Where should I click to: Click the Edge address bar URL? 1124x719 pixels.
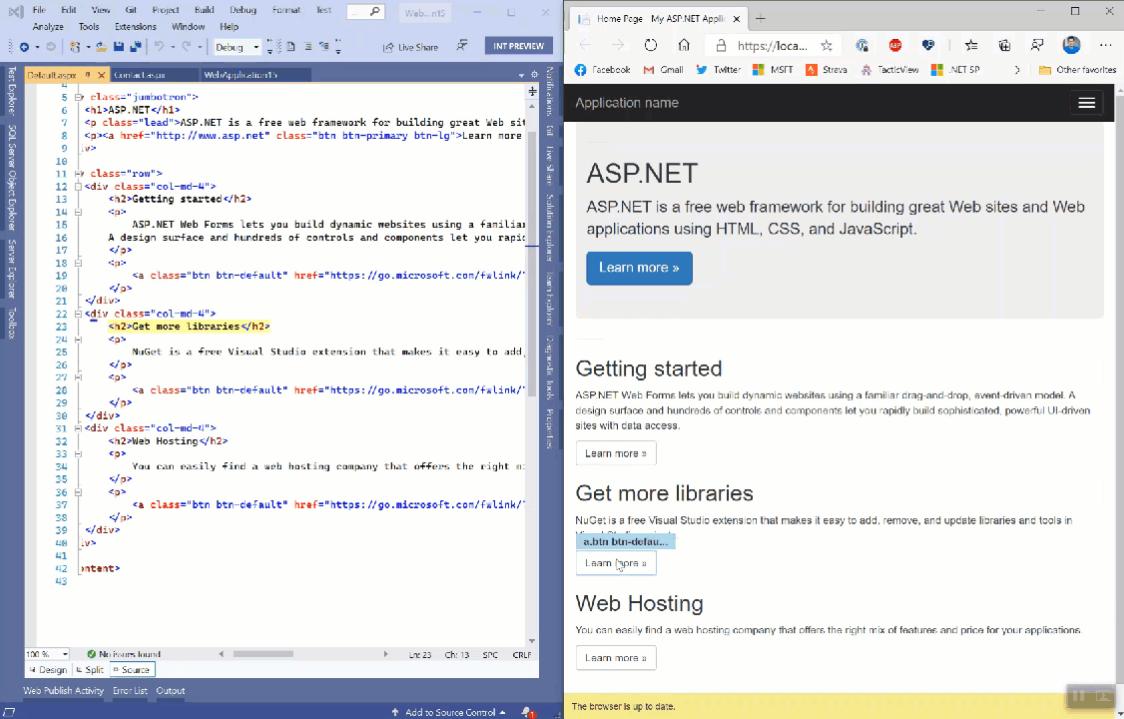pyautogui.click(x=773, y=45)
